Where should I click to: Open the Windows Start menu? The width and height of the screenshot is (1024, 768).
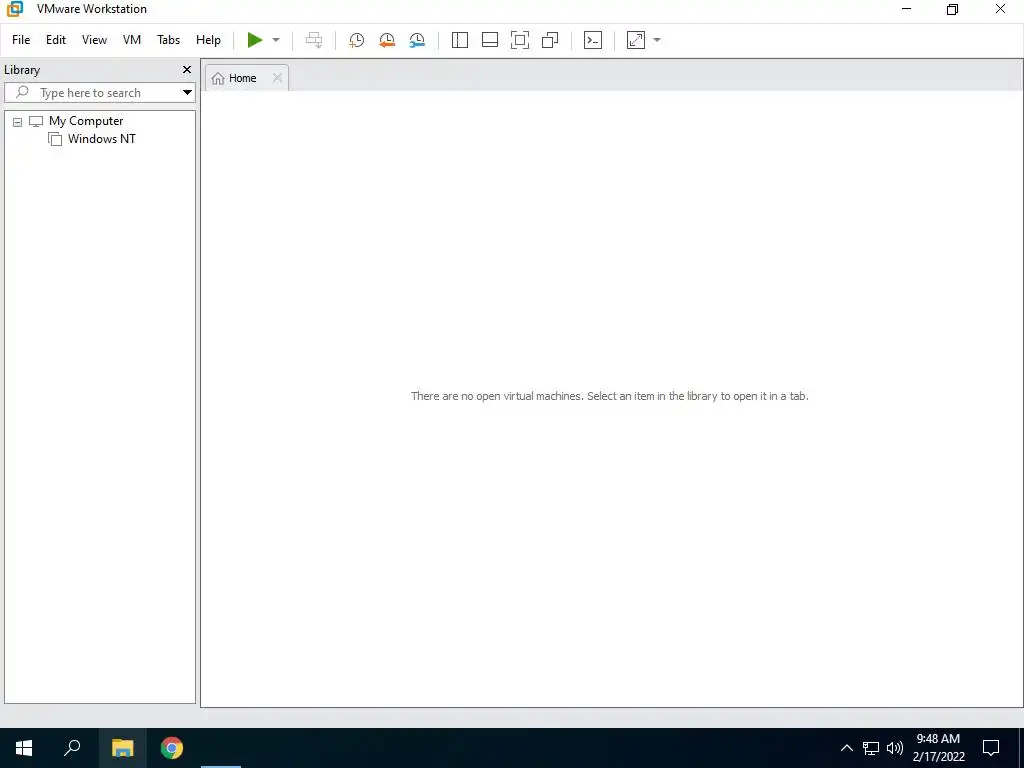coord(24,748)
